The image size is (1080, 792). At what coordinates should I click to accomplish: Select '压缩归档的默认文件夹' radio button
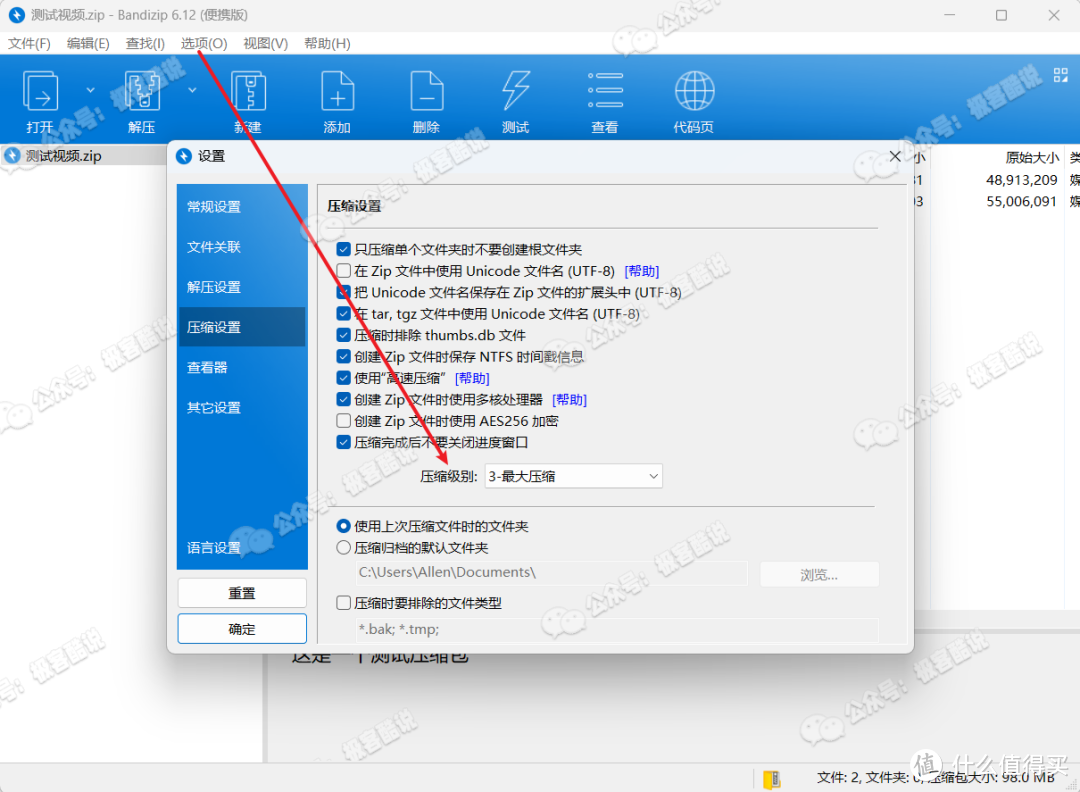coord(344,548)
